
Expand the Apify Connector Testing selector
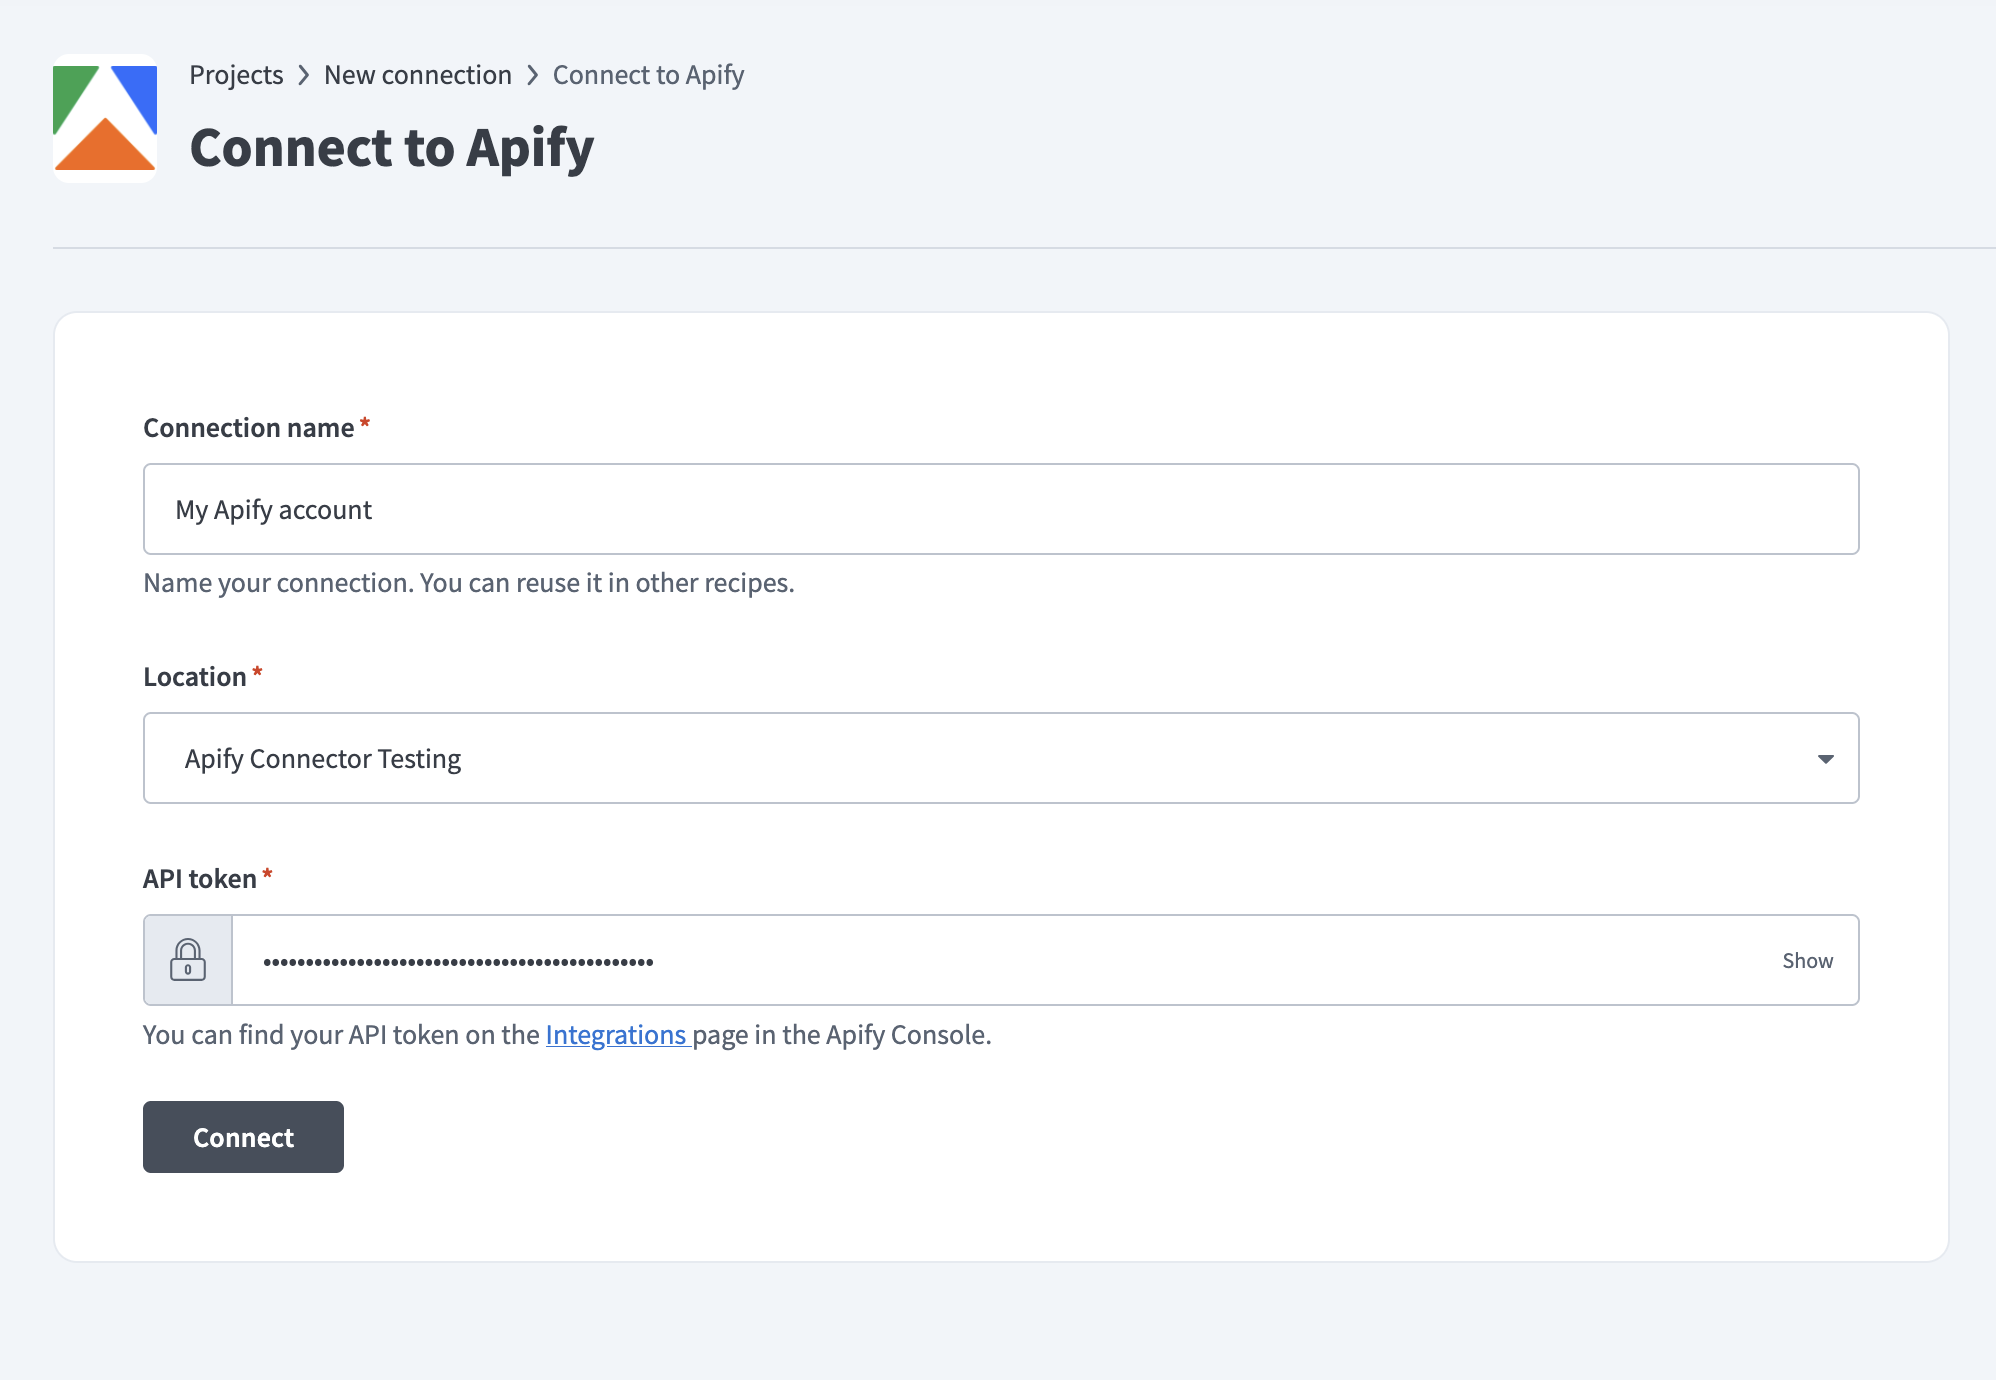(x=1000, y=758)
